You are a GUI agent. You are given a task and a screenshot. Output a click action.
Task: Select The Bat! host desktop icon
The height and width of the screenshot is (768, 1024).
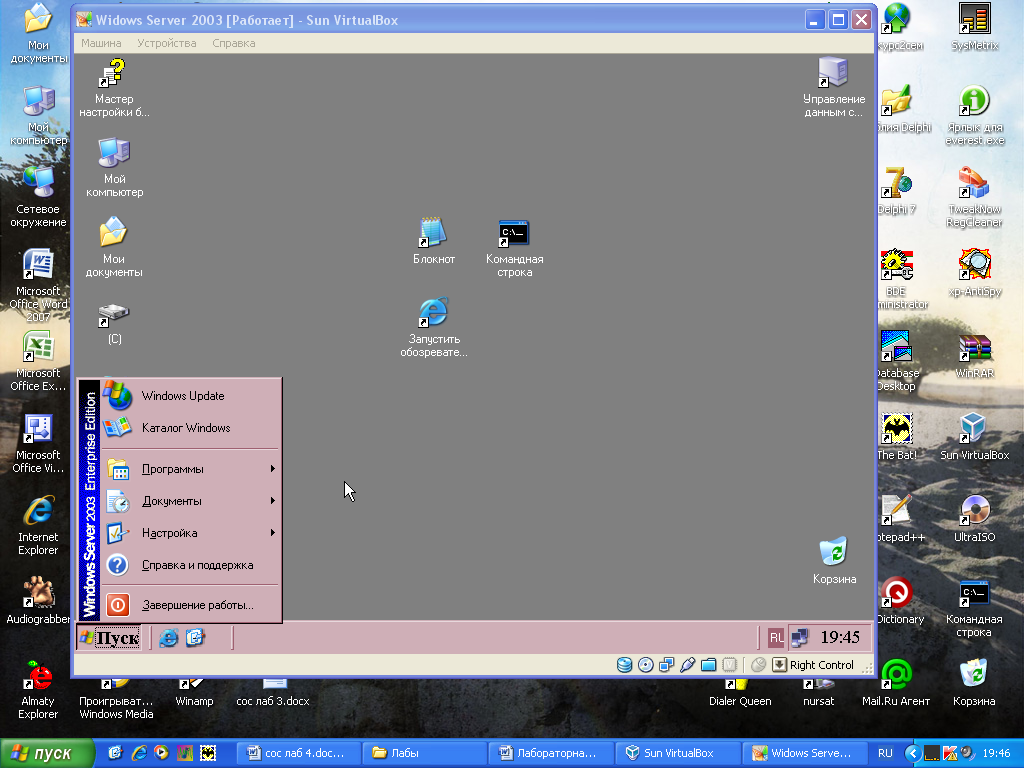coord(896,436)
